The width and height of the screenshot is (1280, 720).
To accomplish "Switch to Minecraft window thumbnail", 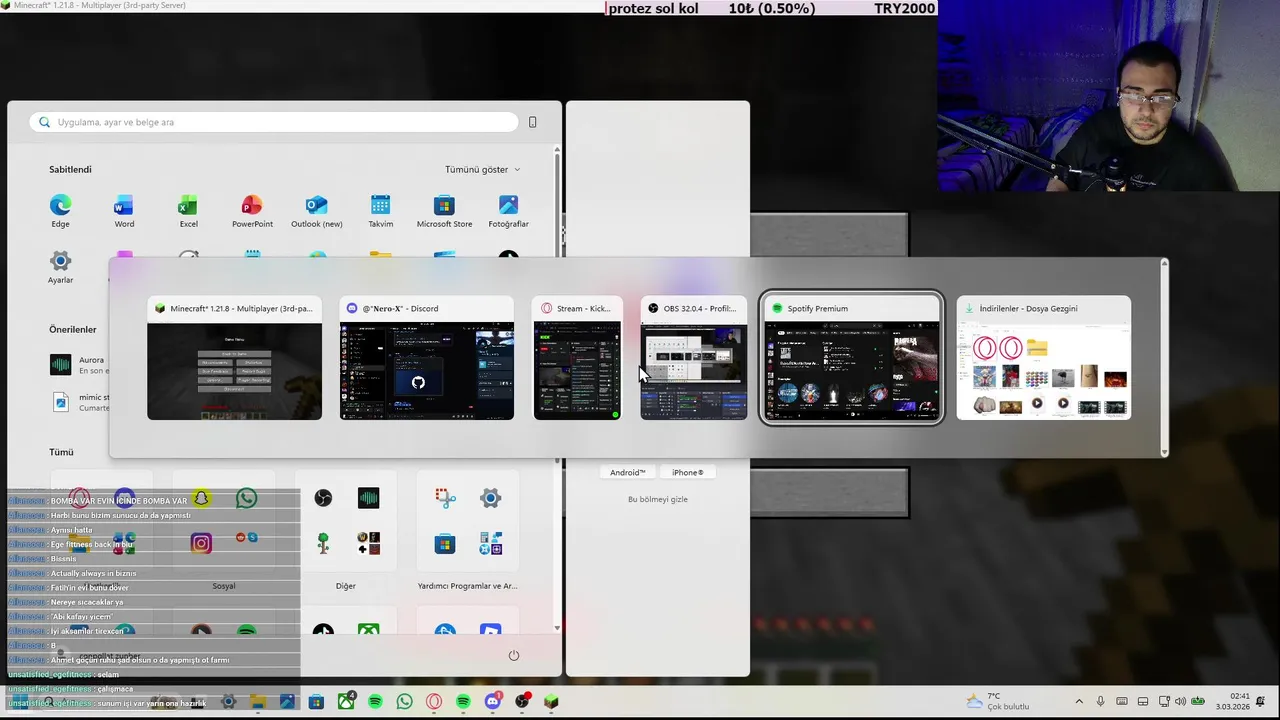I will 235,358.
